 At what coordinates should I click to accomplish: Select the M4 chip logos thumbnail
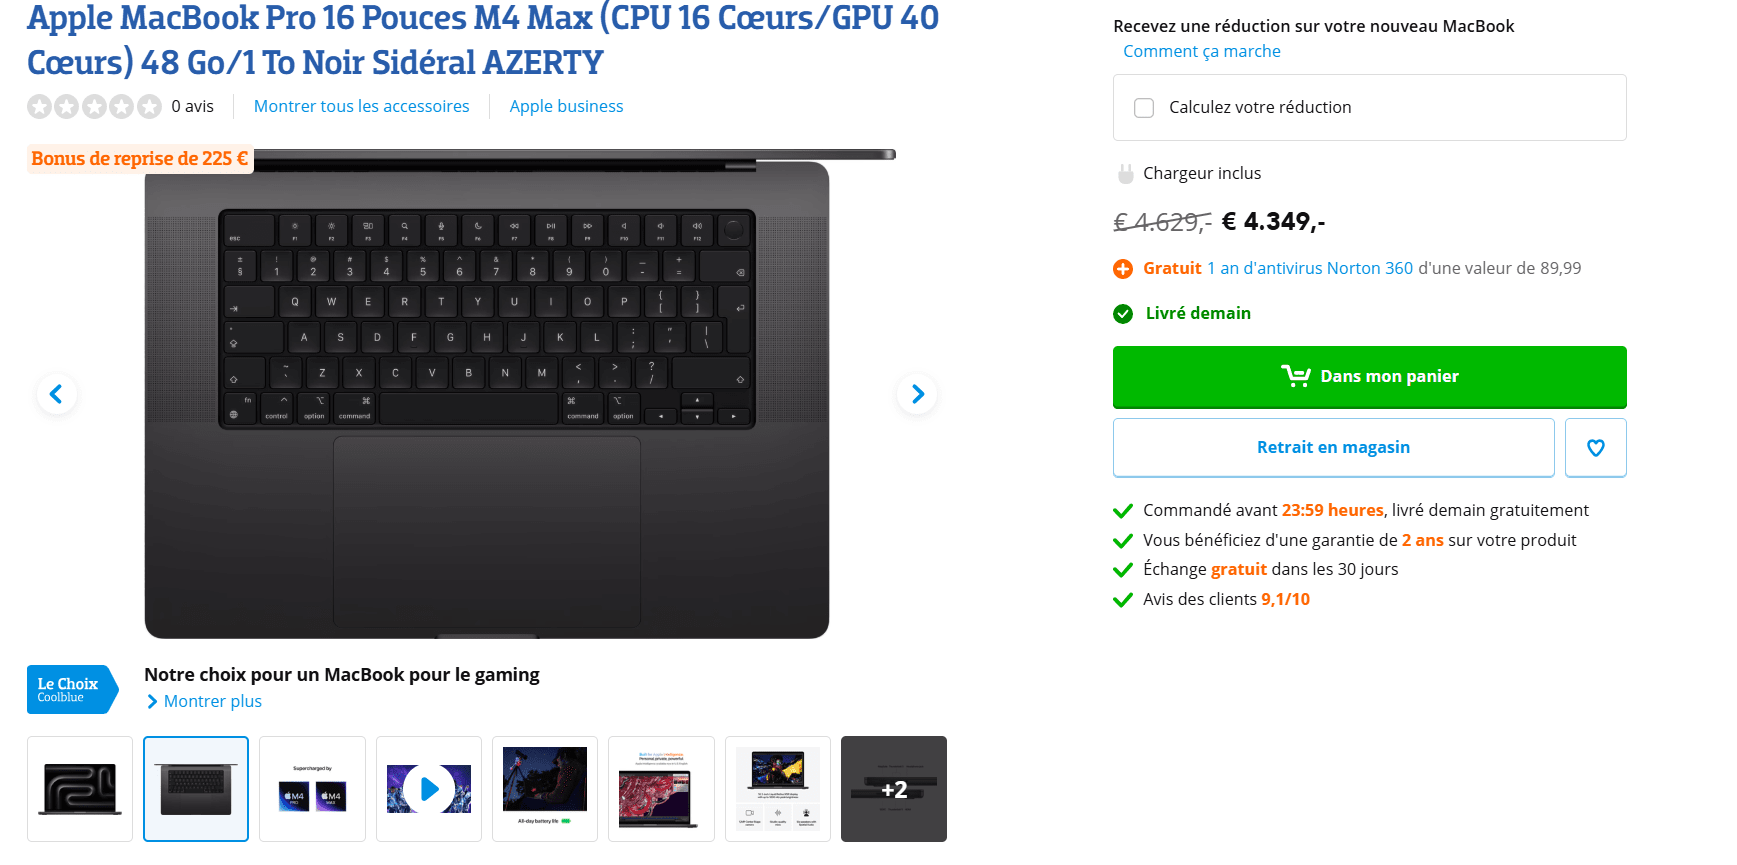pos(312,789)
